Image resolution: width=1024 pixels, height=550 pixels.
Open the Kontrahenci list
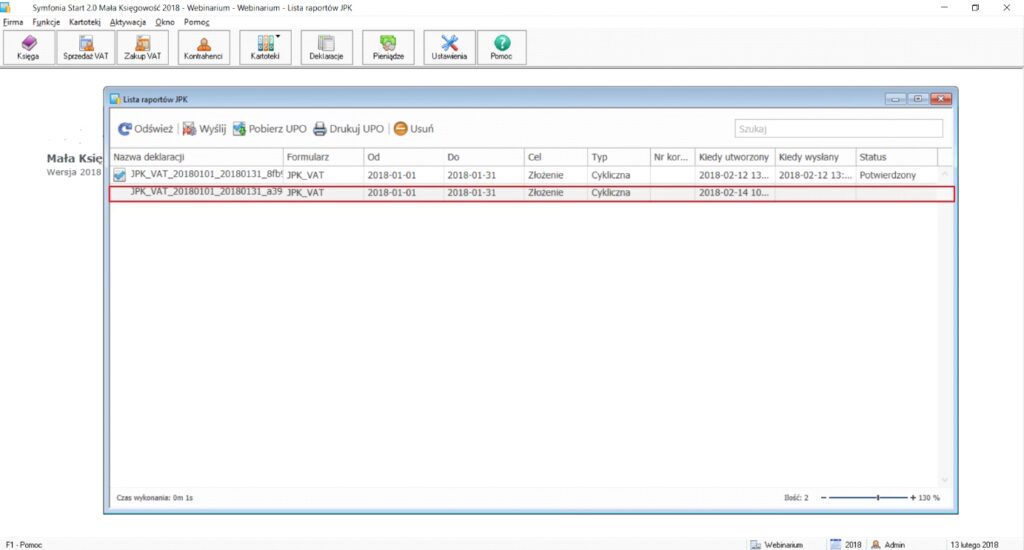coord(204,47)
